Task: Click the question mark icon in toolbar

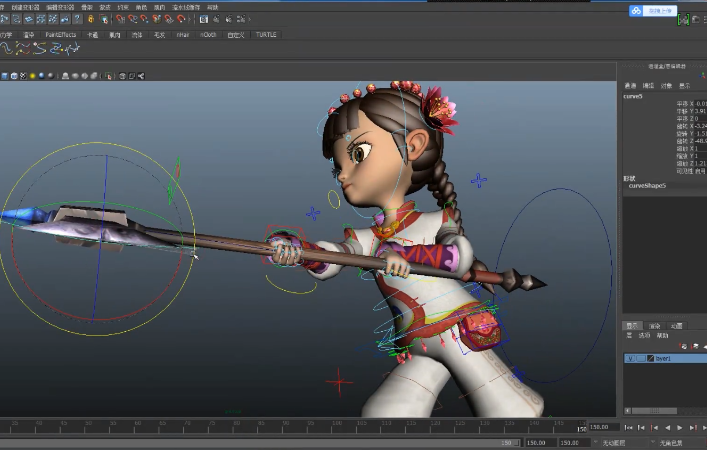Action: click(78, 19)
